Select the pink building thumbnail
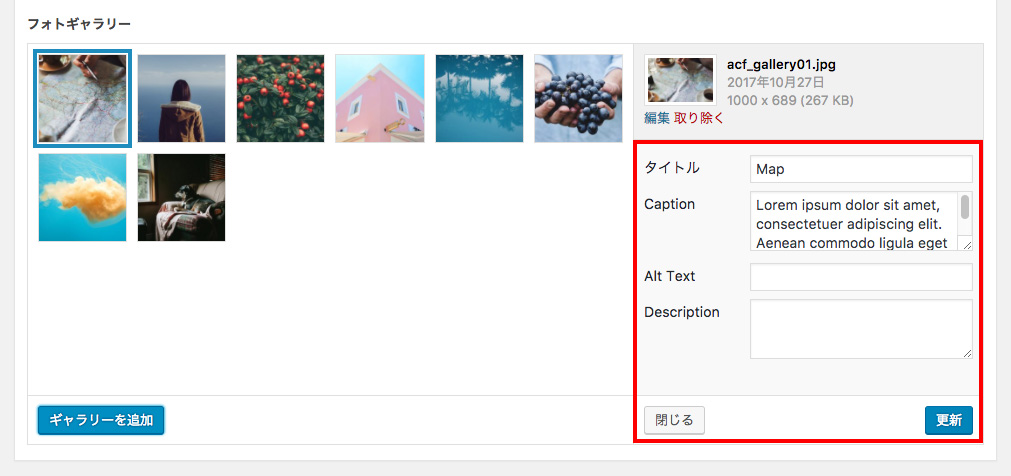The image size is (1011, 476). (380, 98)
